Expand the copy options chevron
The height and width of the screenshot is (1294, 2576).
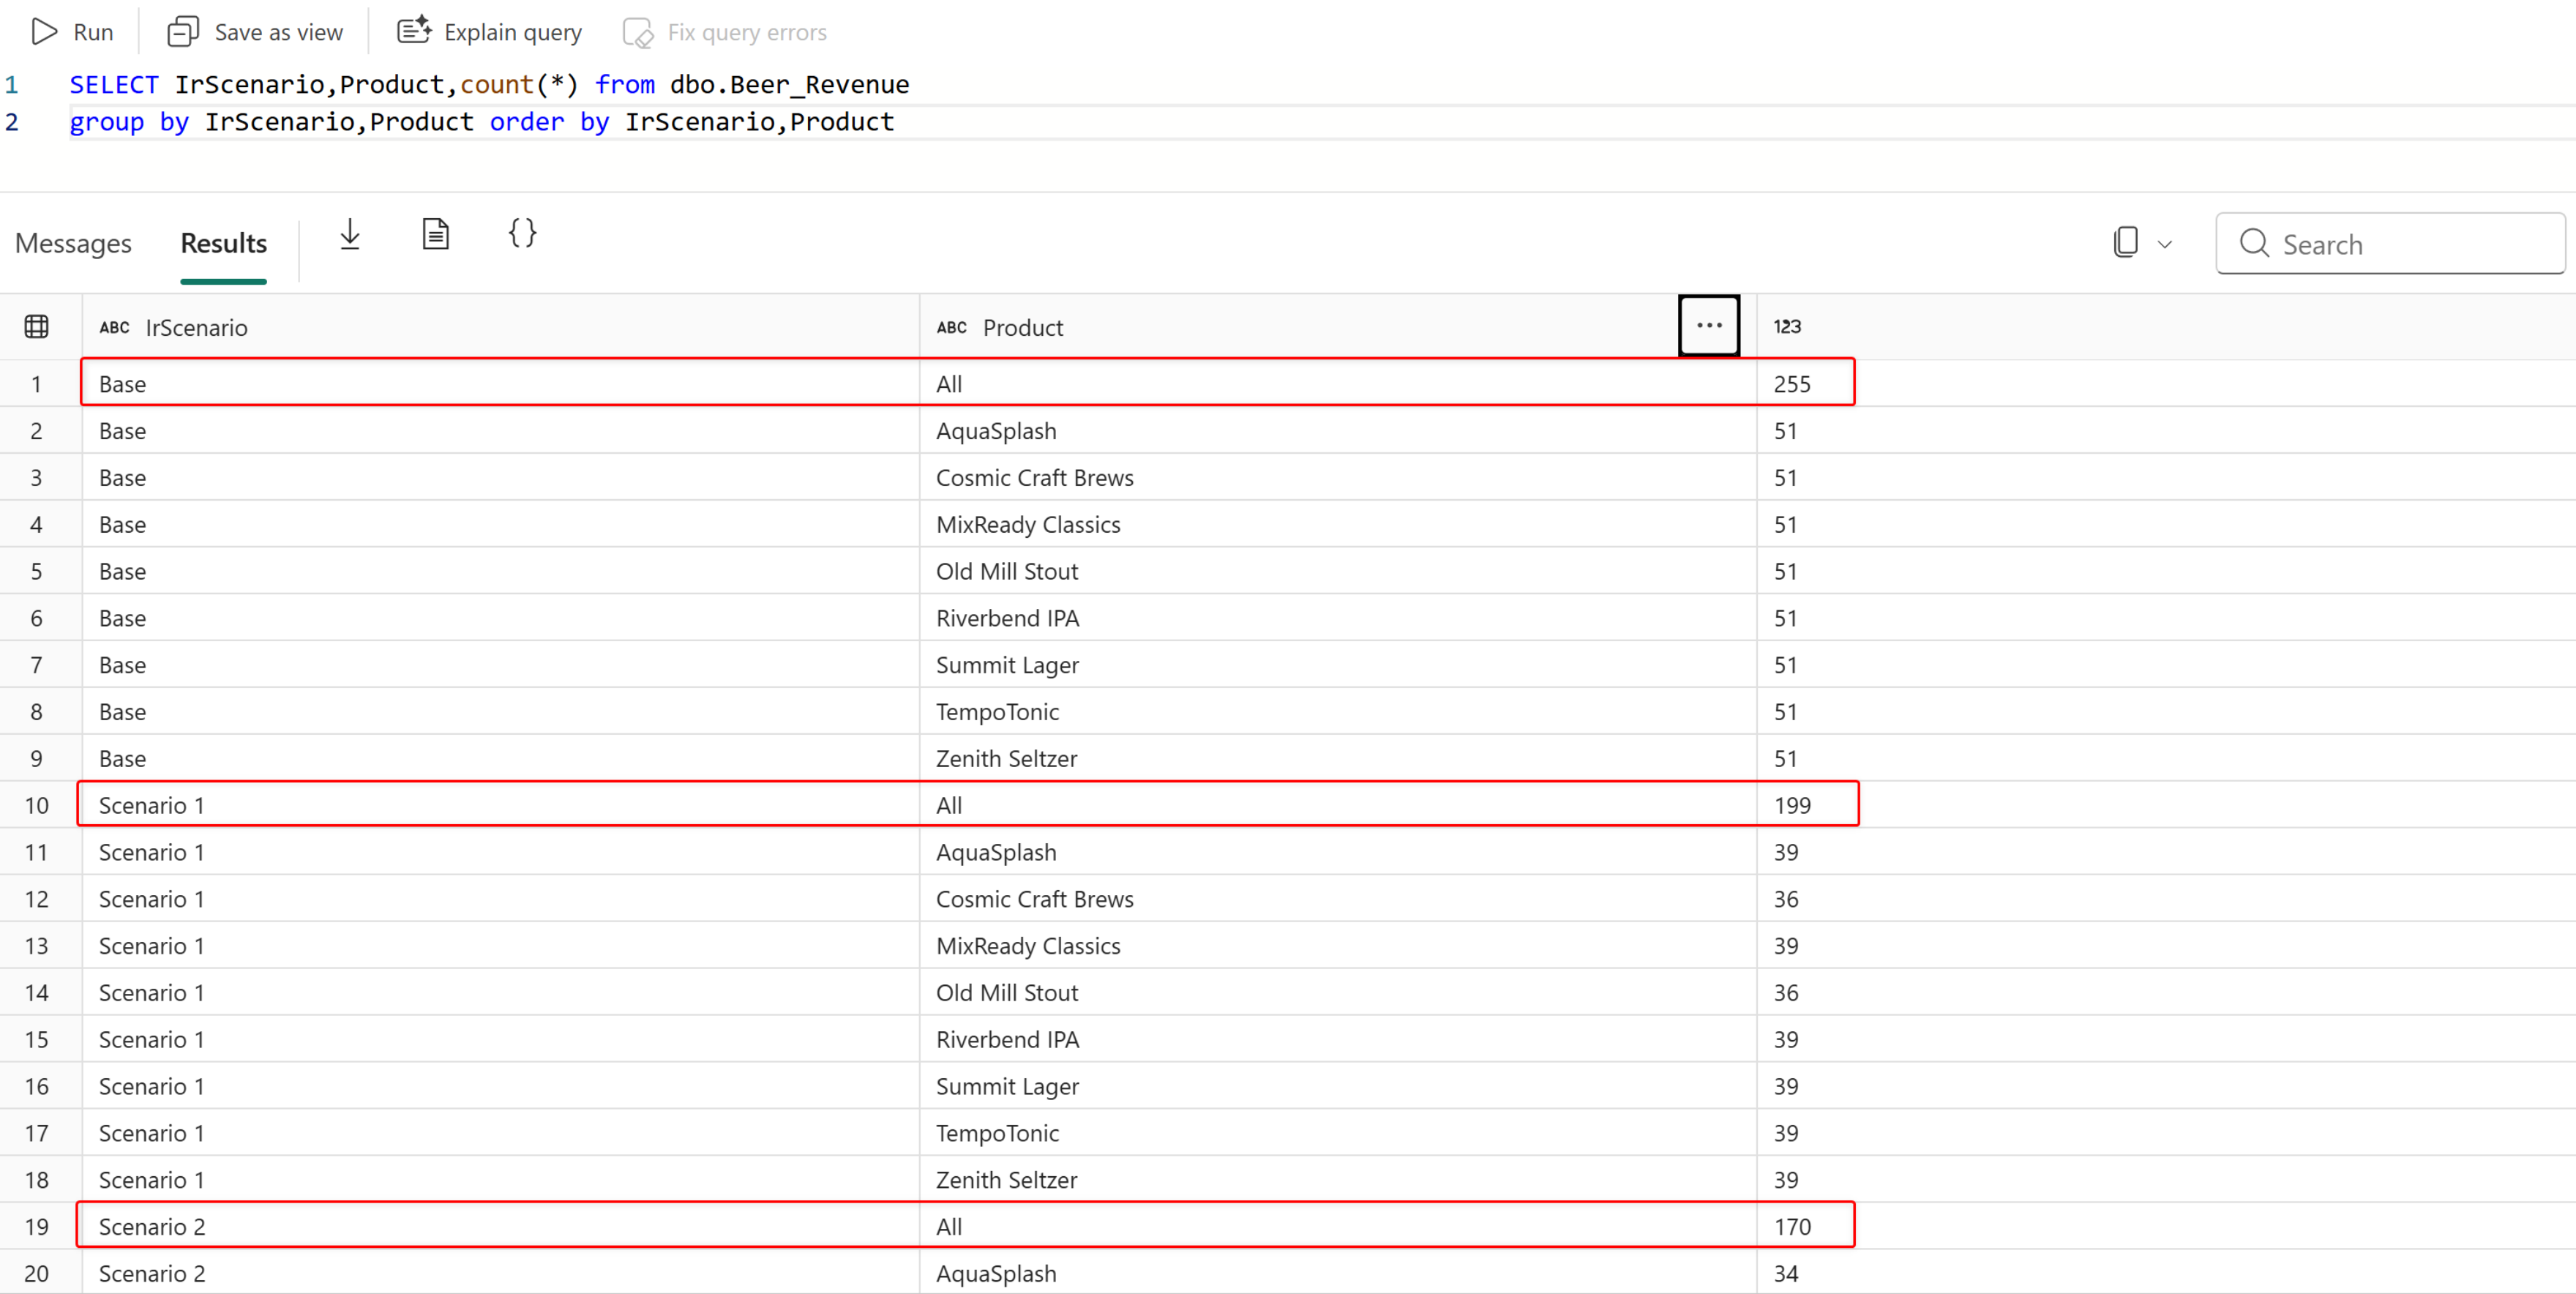point(2165,244)
